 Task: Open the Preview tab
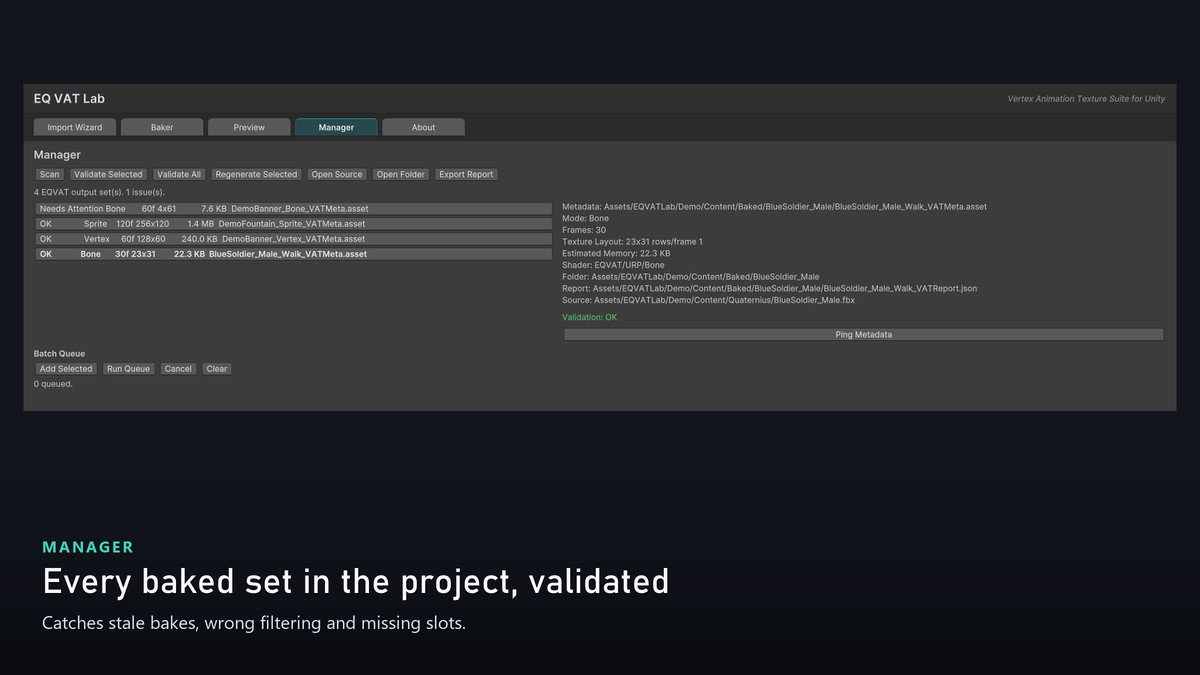(x=249, y=127)
